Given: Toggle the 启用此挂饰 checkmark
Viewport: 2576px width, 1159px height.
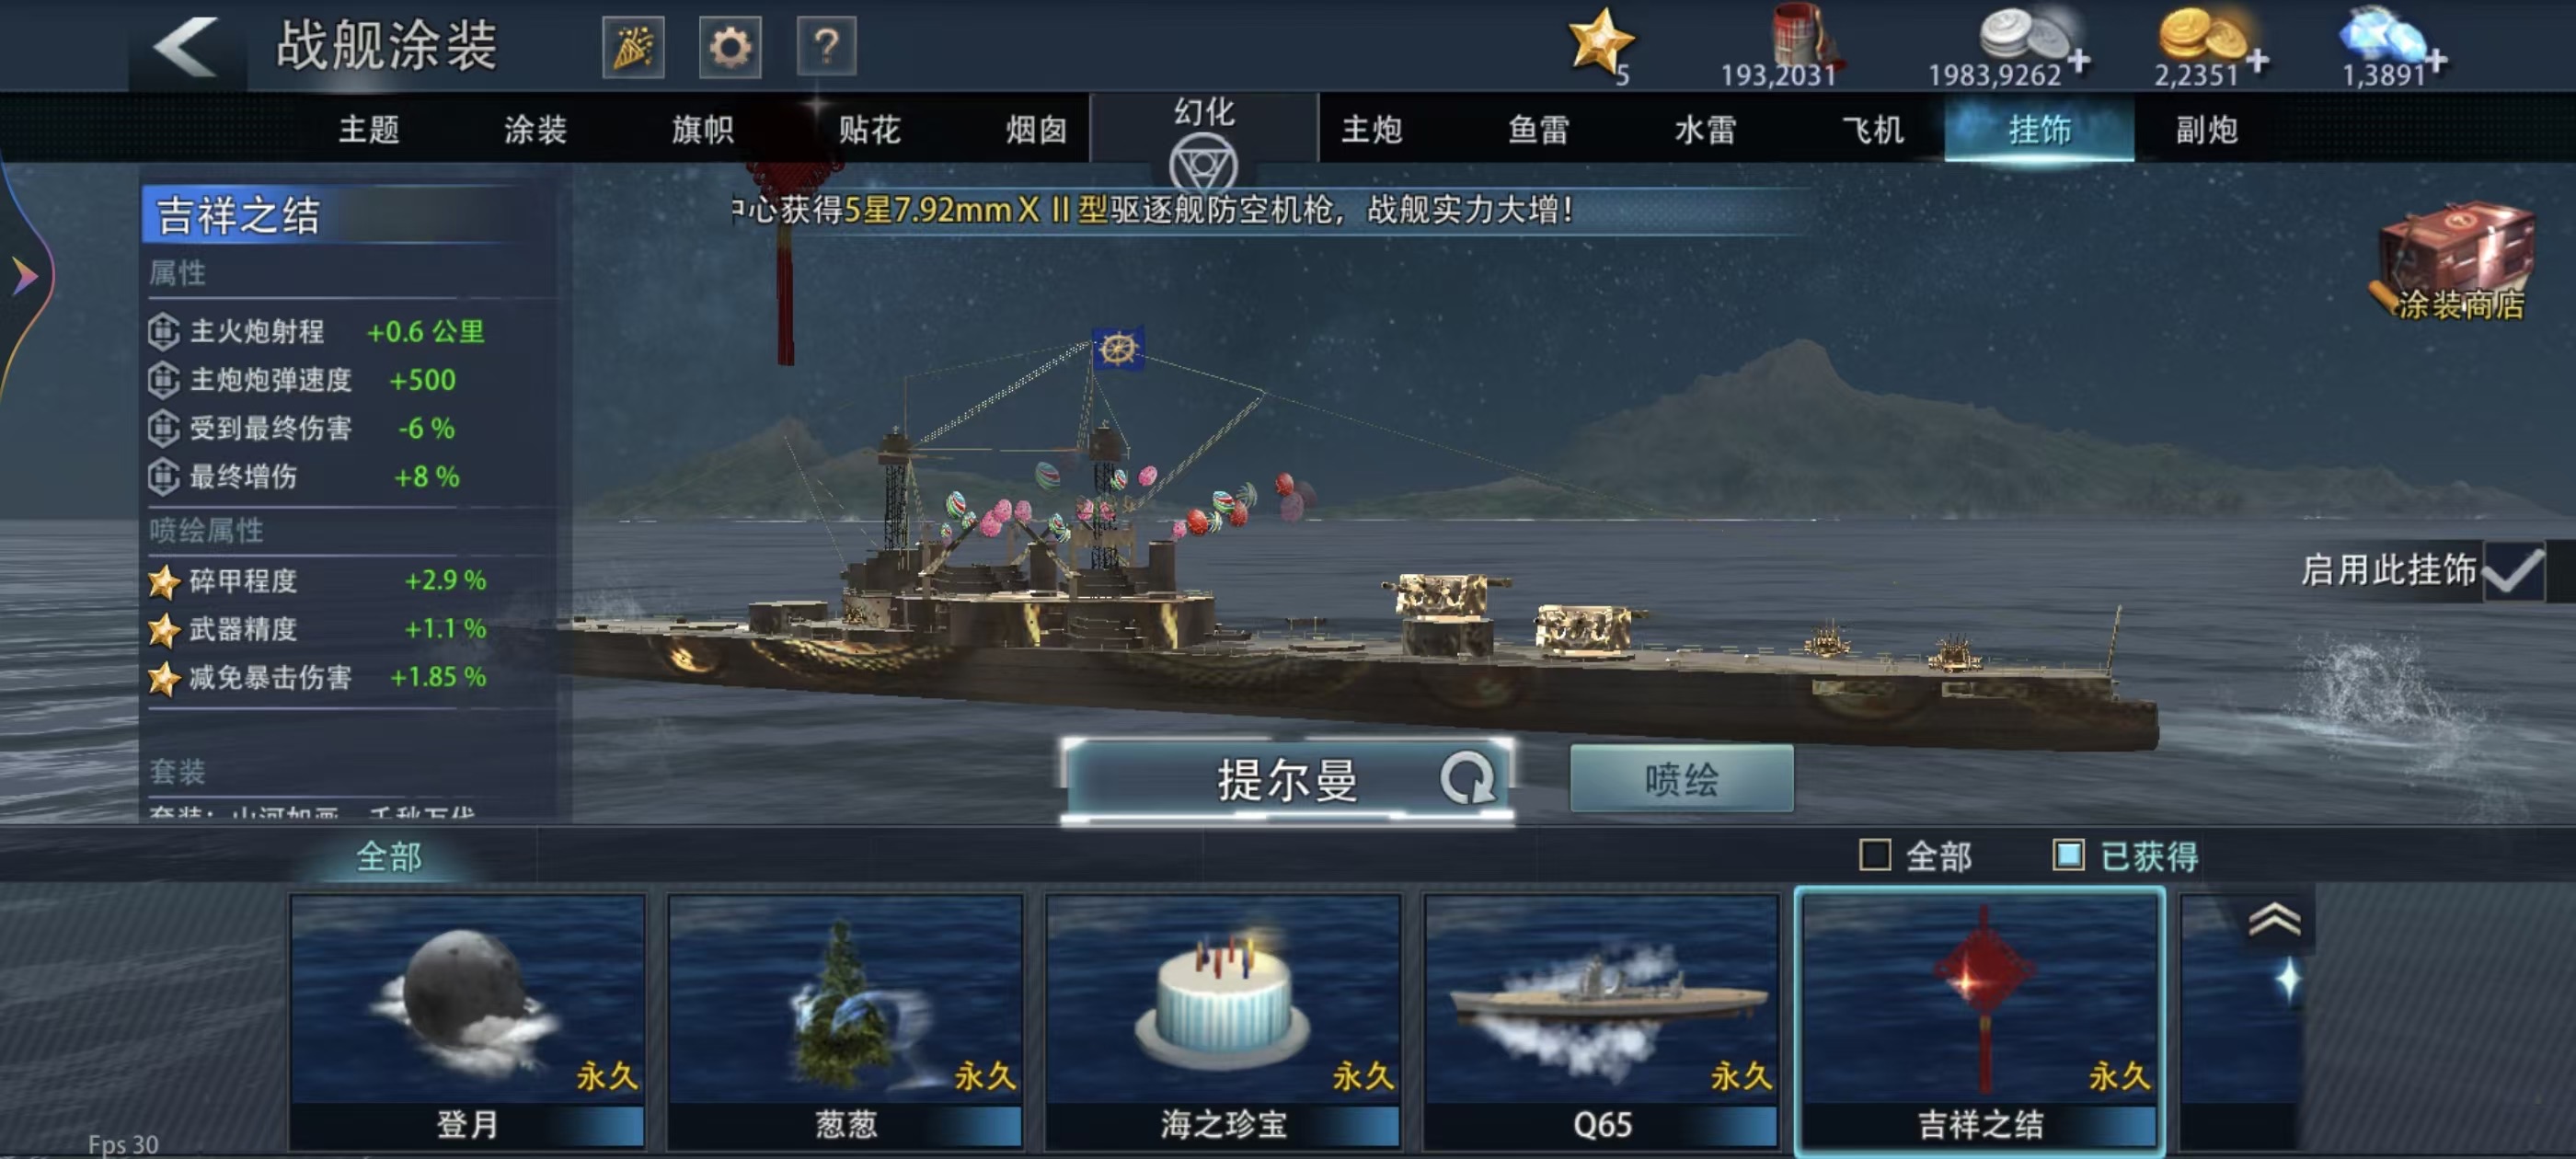Looking at the screenshot, I should (x=2512, y=570).
